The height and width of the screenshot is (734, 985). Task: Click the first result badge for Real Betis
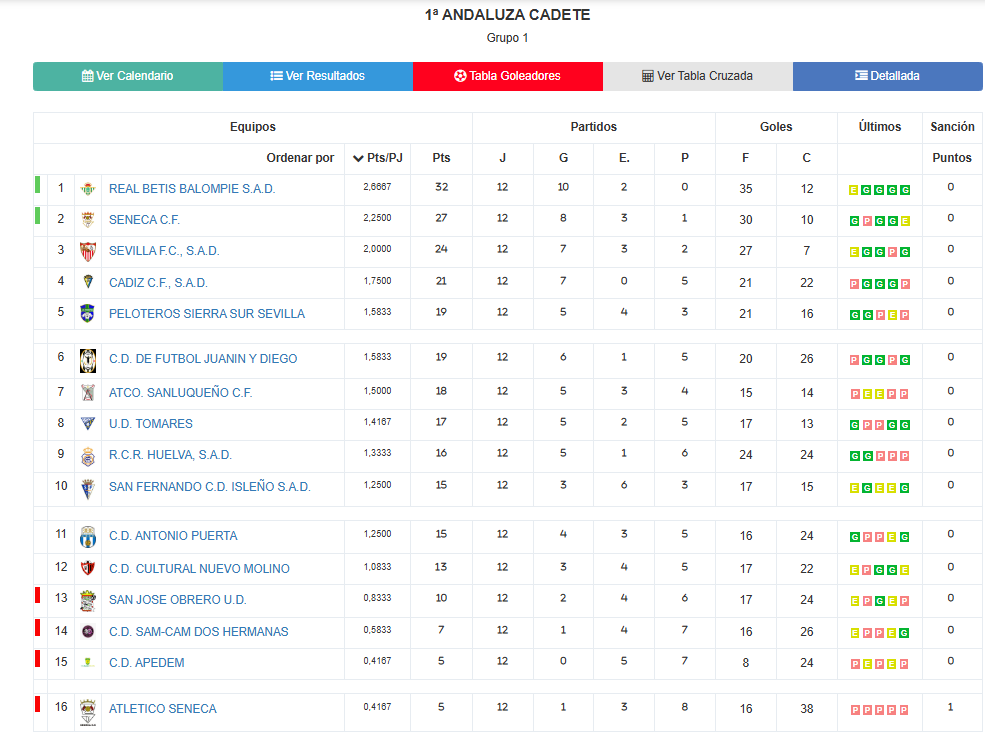pyautogui.click(x=853, y=190)
